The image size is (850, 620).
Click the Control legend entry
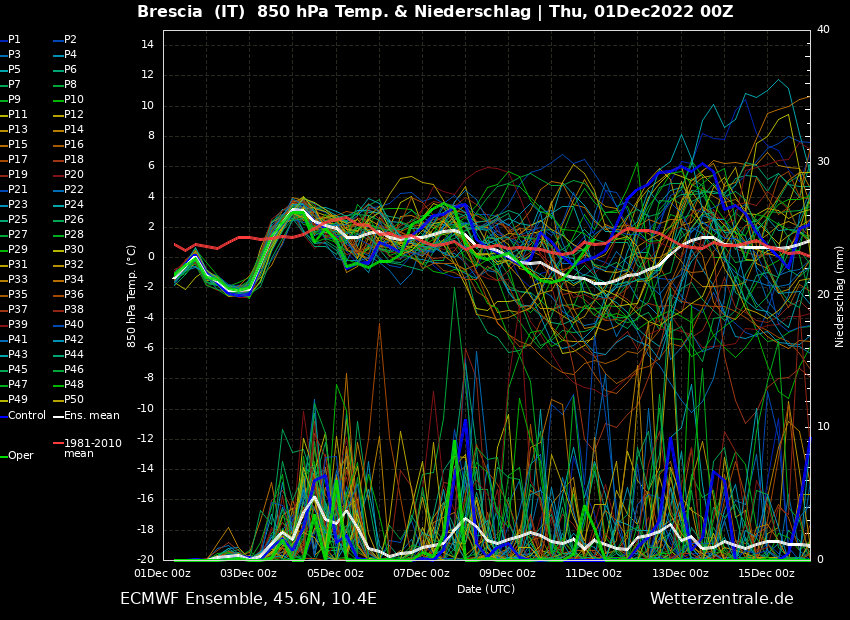tap(26, 415)
